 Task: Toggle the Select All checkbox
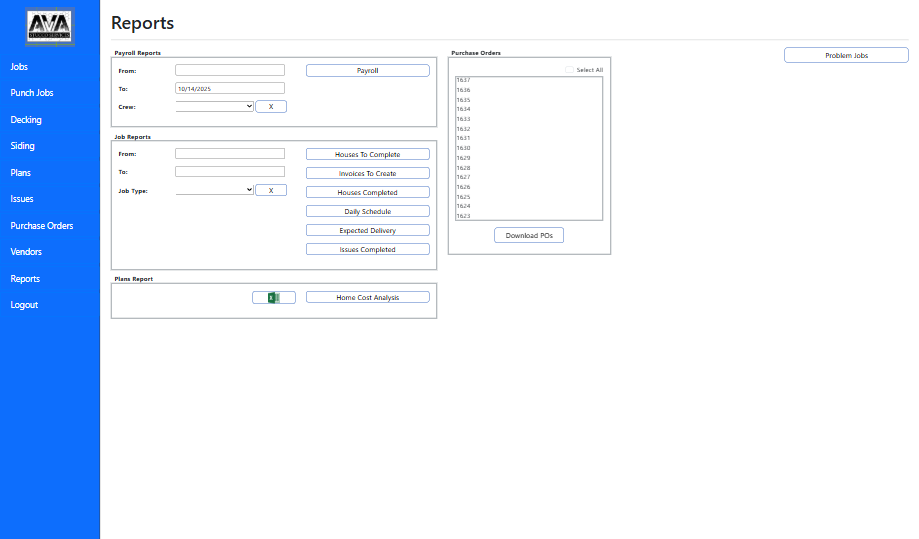569,70
